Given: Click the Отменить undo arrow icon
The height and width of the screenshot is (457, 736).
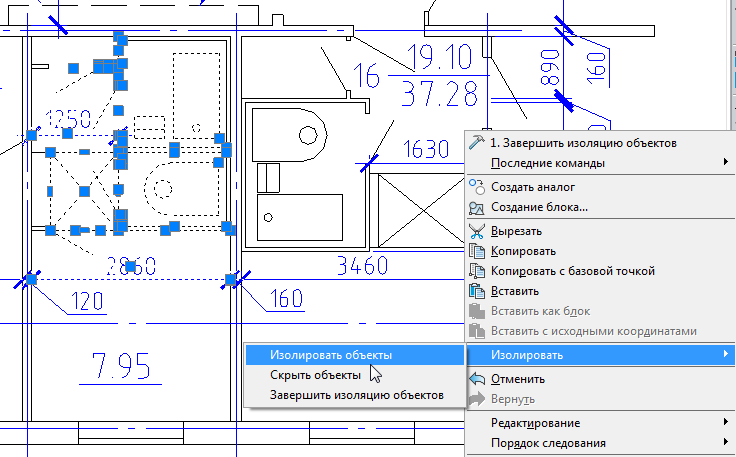Looking at the screenshot, I should pyautogui.click(x=477, y=379).
